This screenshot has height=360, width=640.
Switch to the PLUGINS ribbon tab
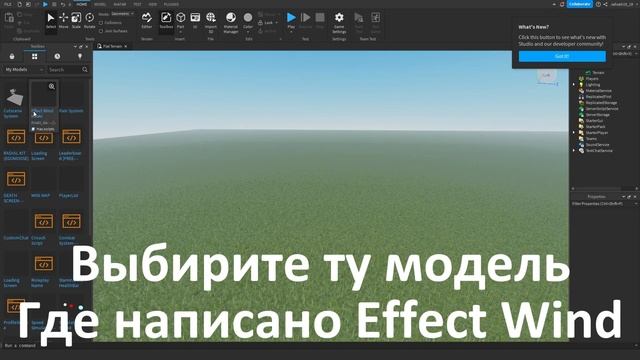[x=171, y=4]
